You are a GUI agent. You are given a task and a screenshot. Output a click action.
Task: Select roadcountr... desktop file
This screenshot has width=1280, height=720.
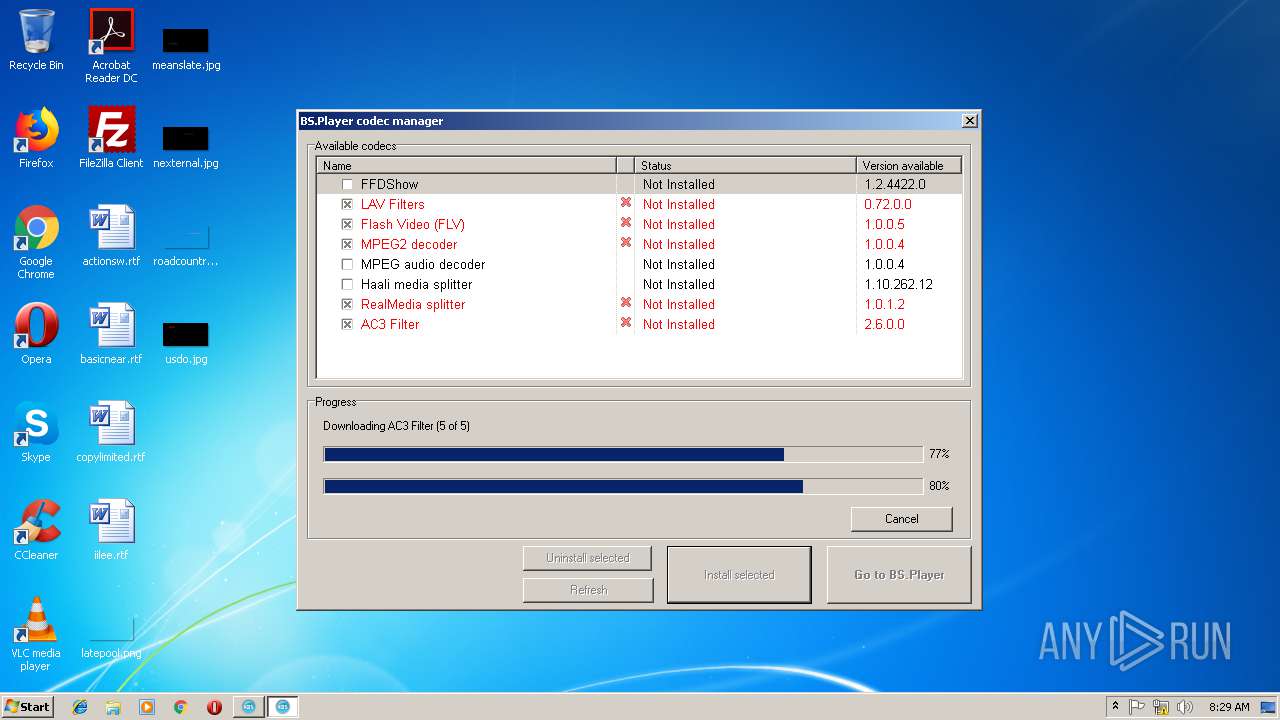(x=186, y=245)
